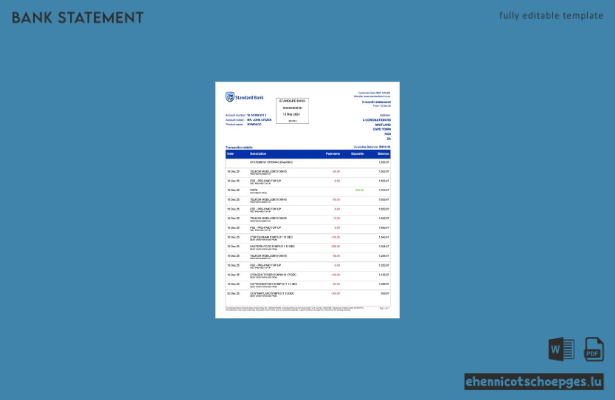The height and width of the screenshot is (400, 615).
Task: Click the green deposit amount
Action: pos(359,190)
